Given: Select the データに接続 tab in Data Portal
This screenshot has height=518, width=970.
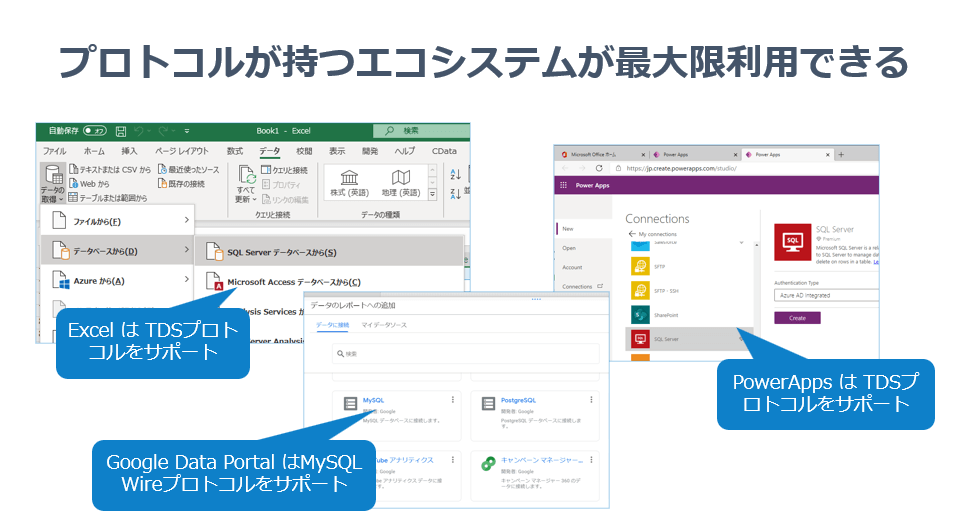Looking at the screenshot, I should coord(332,325).
